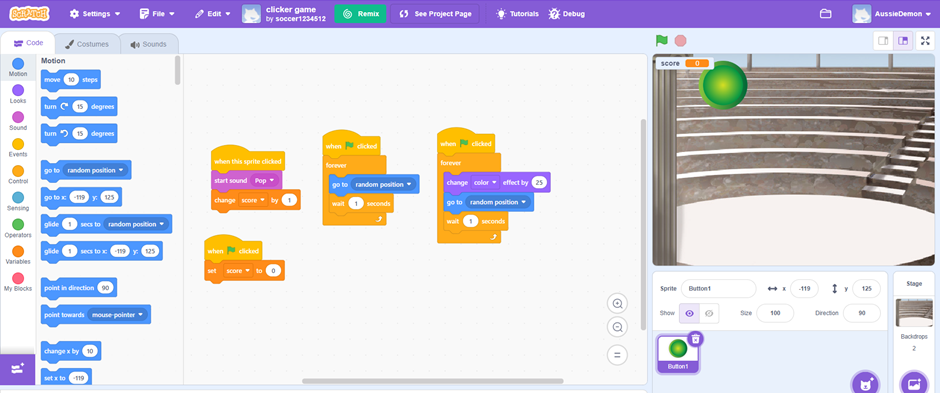Zoom in the code workspace
The width and height of the screenshot is (940, 393).
point(617,303)
